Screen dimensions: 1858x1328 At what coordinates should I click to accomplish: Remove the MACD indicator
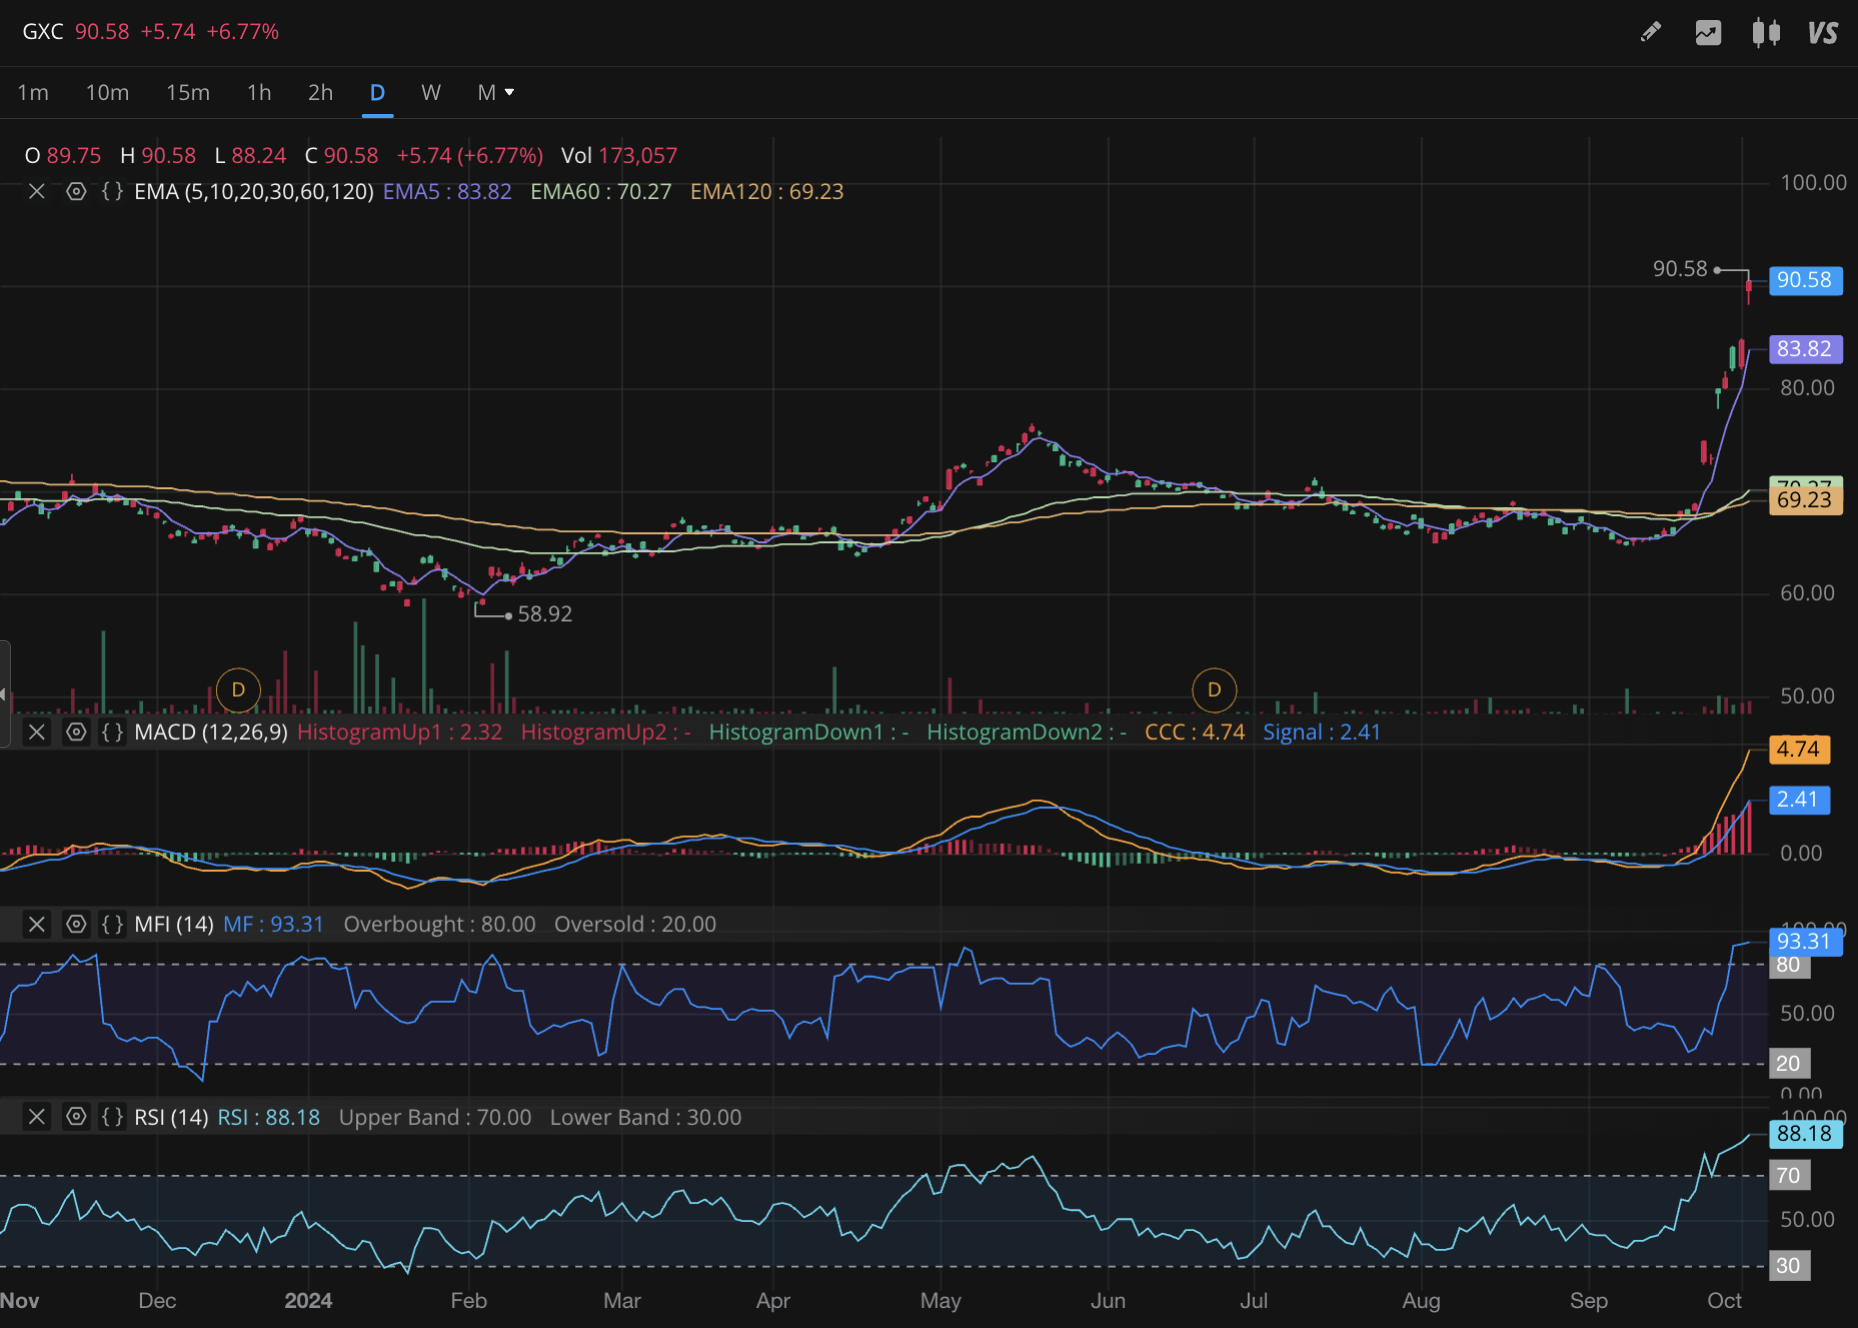coord(37,732)
